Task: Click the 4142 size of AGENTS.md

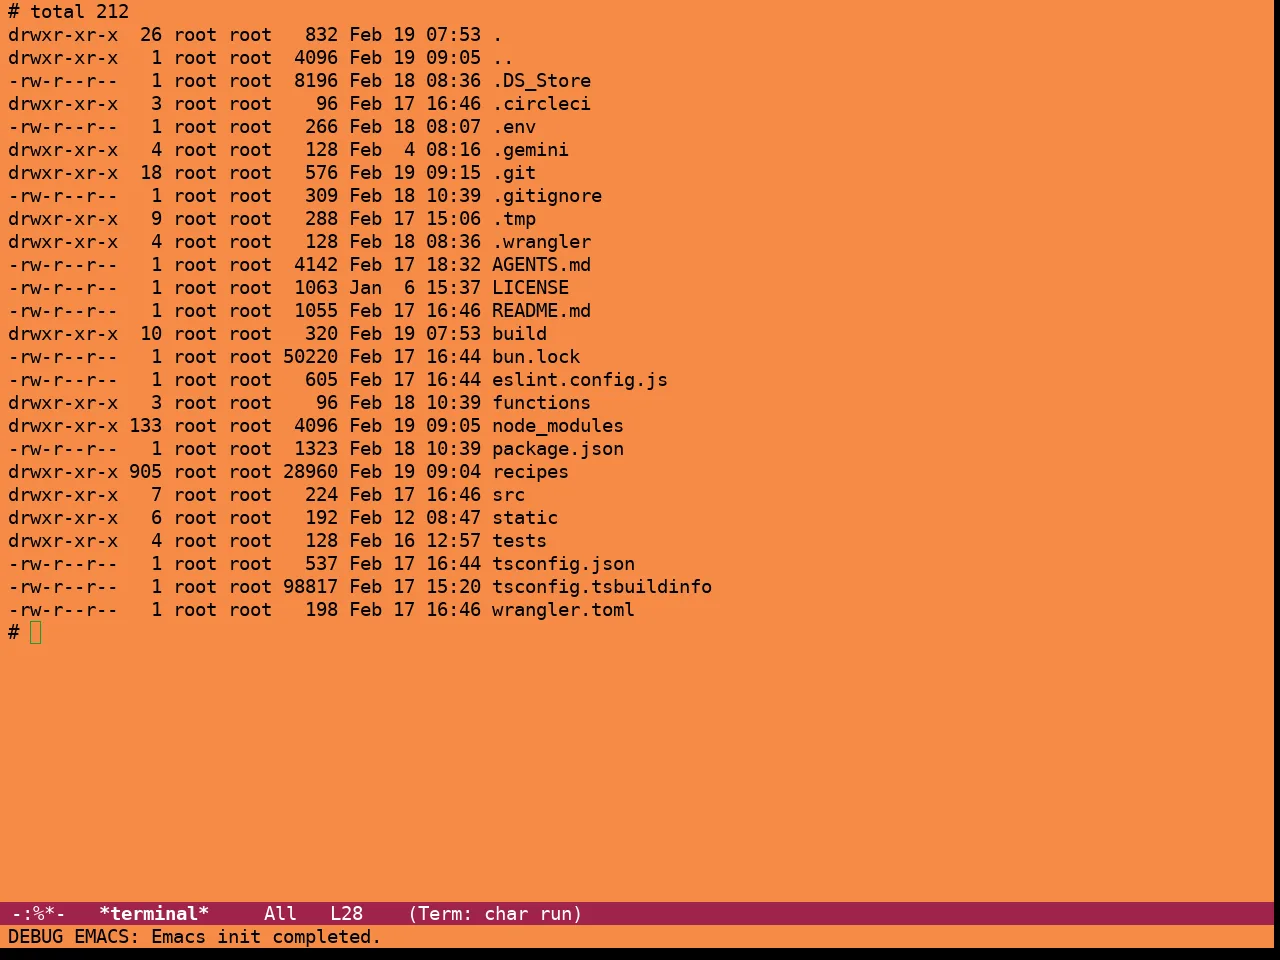Action: 316,265
